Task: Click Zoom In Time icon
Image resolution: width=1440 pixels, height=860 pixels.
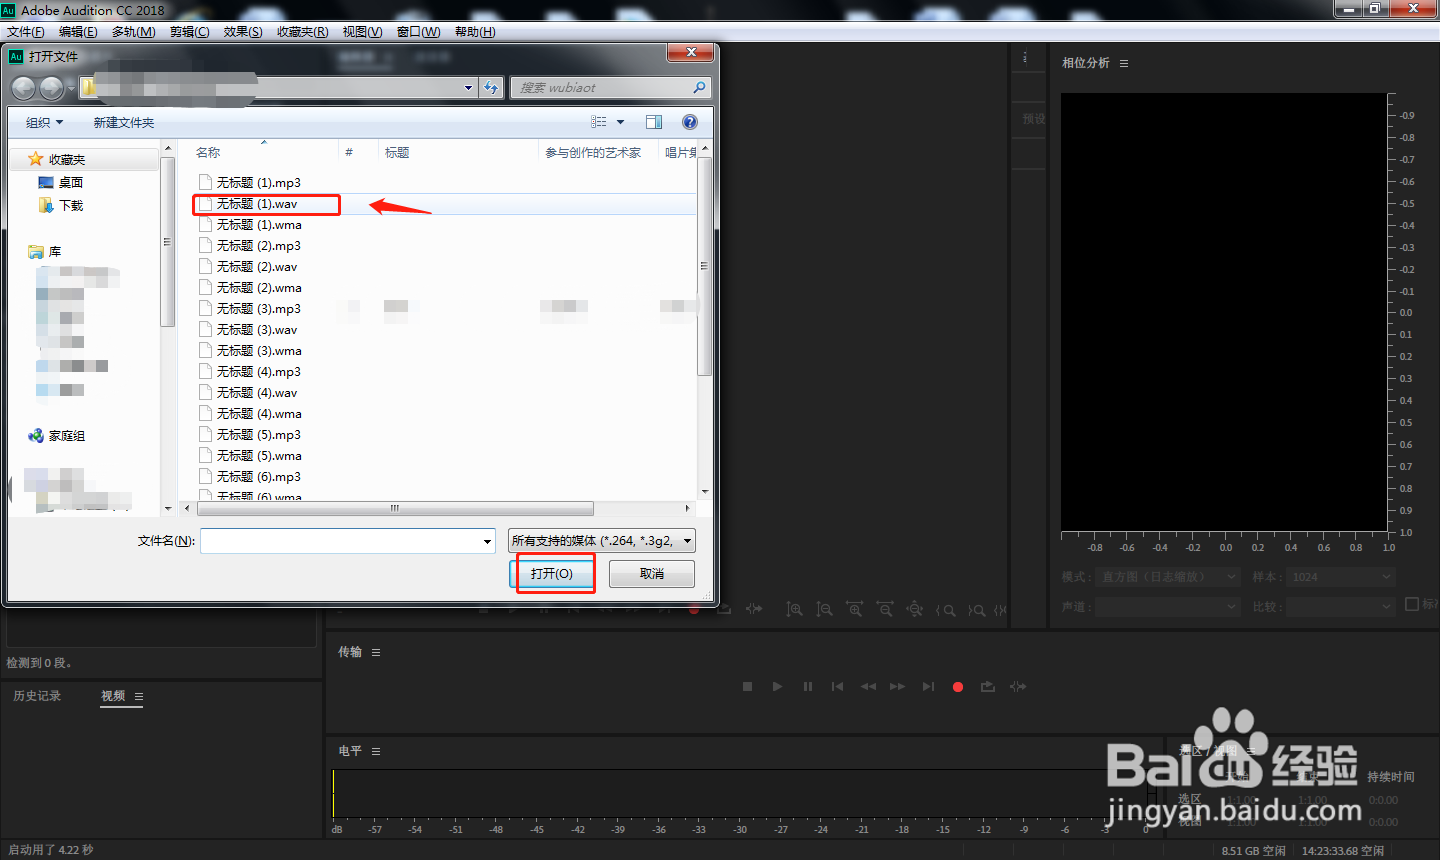Action: click(x=854, y=609)
